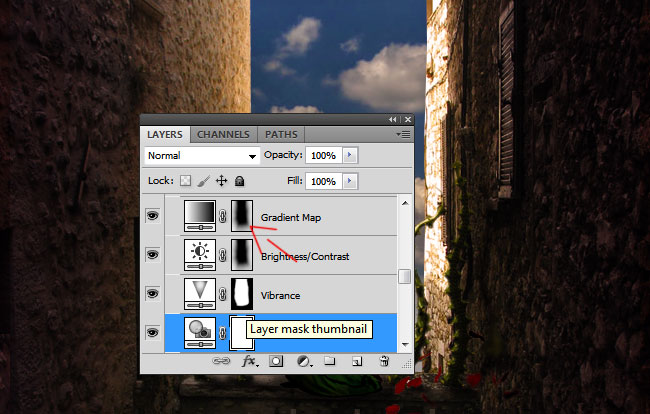Unlink mask on Brightness/Contrast layer

pos(223,255)
